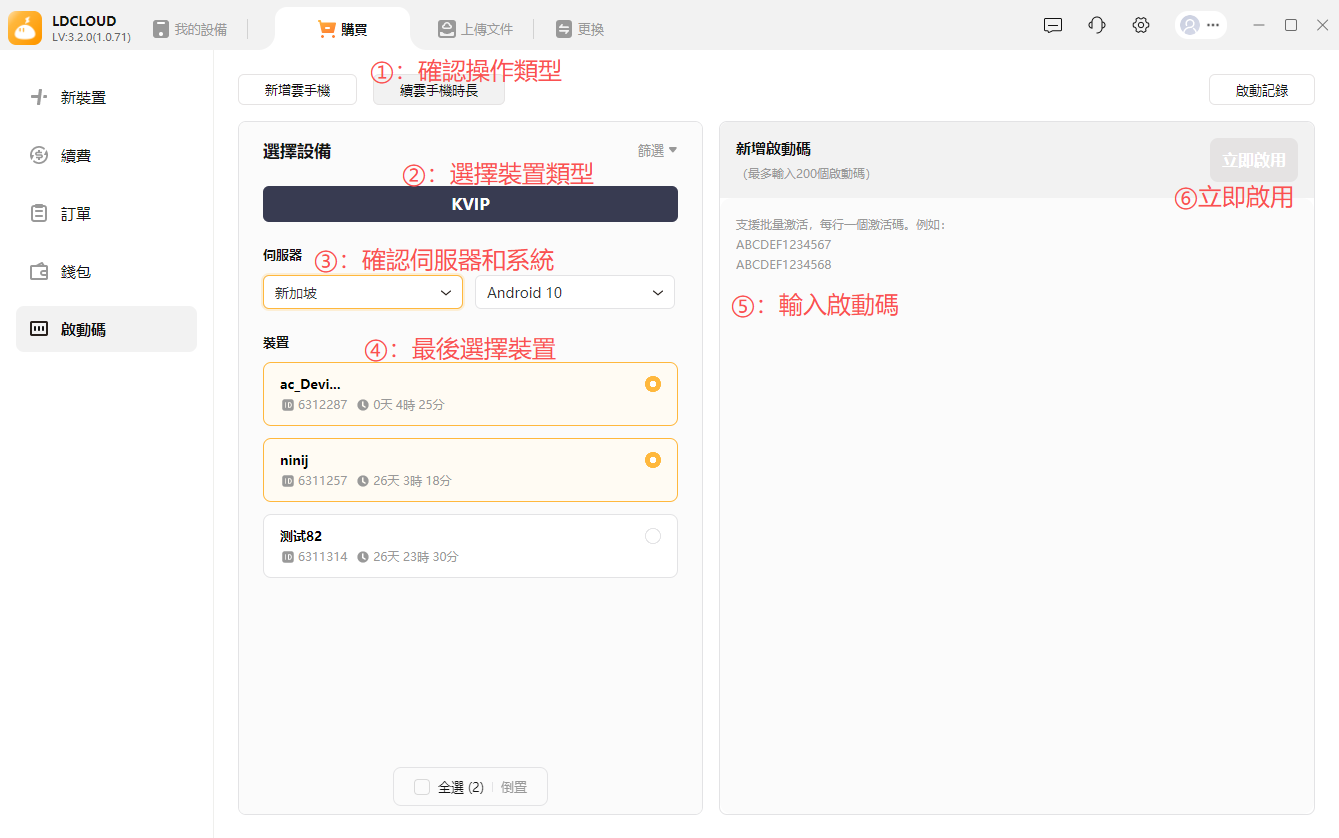The height and width of the screenshot is (838, 1339).
Task: Open the Android 10 system dropdown
Action: coord(574,293)
